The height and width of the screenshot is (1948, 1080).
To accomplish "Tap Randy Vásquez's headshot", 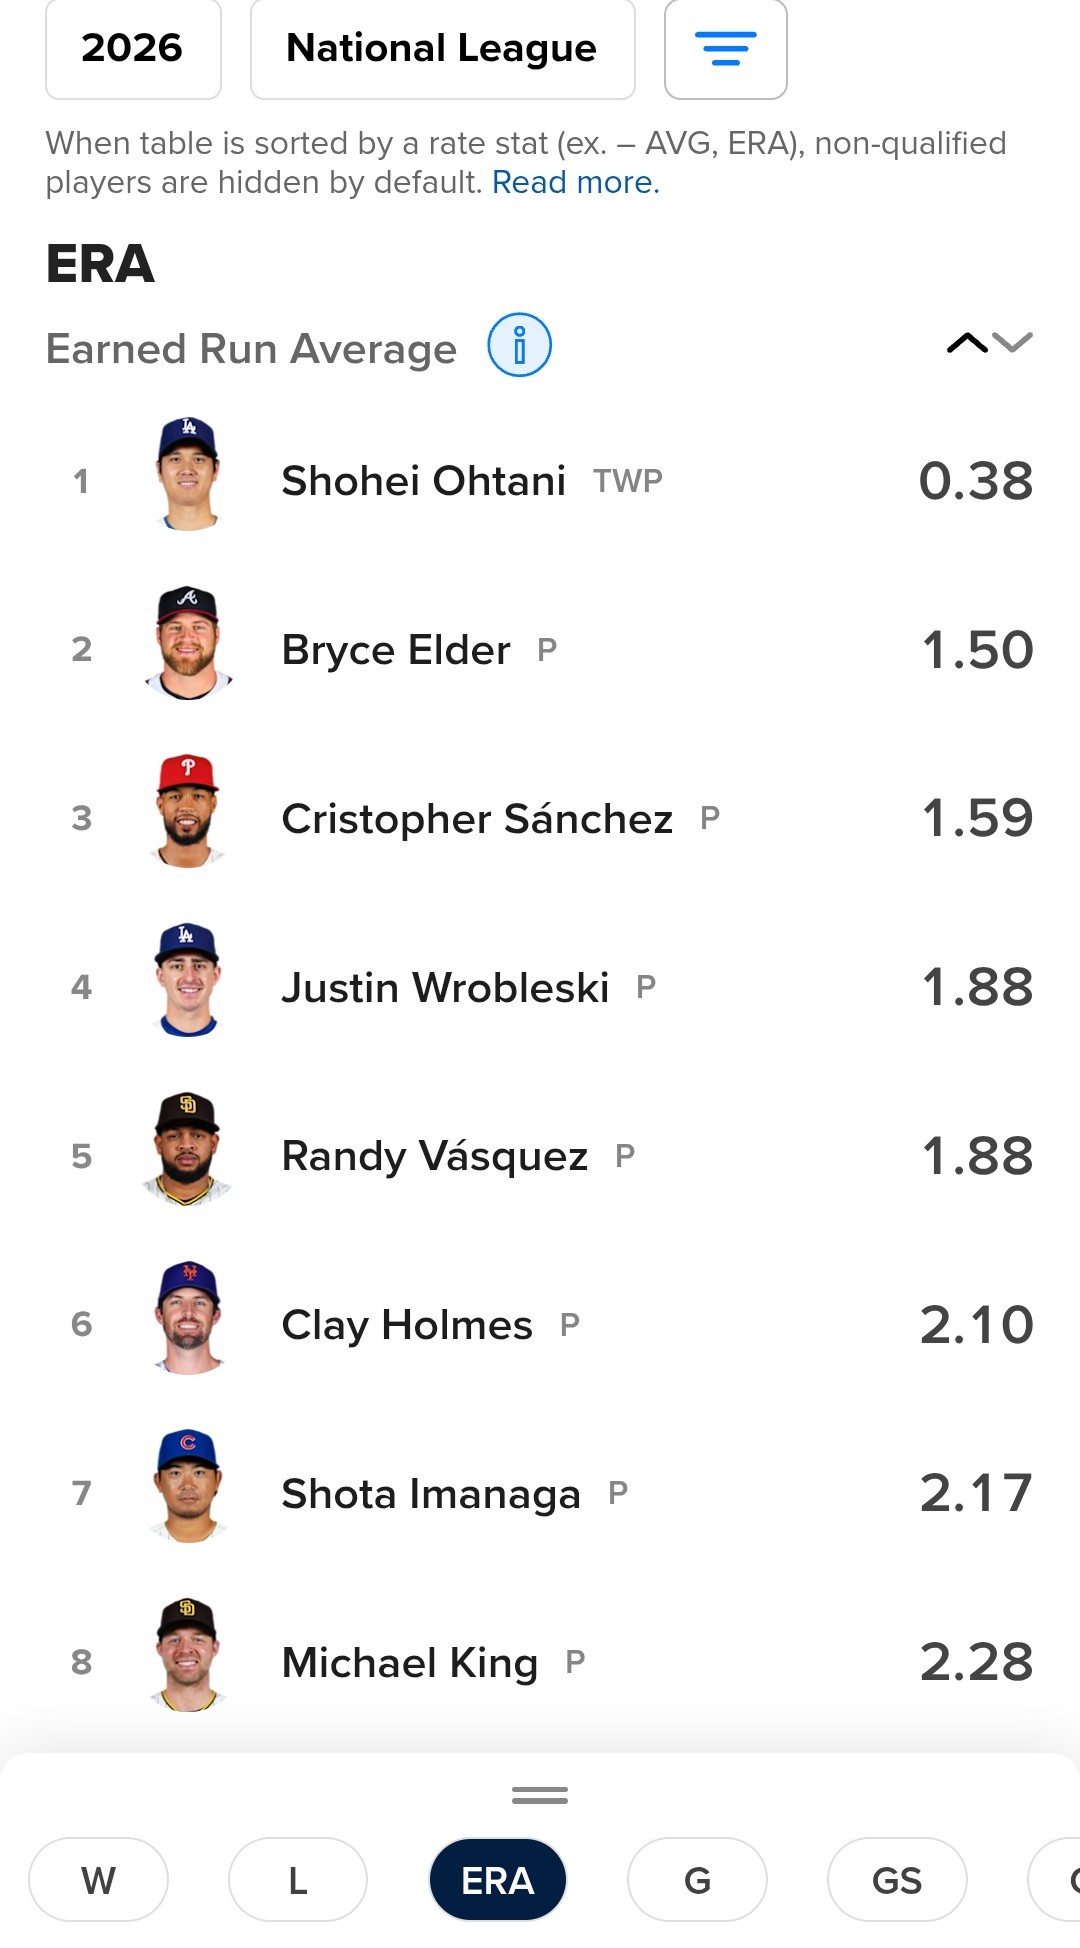I will tap(188, 1150).
